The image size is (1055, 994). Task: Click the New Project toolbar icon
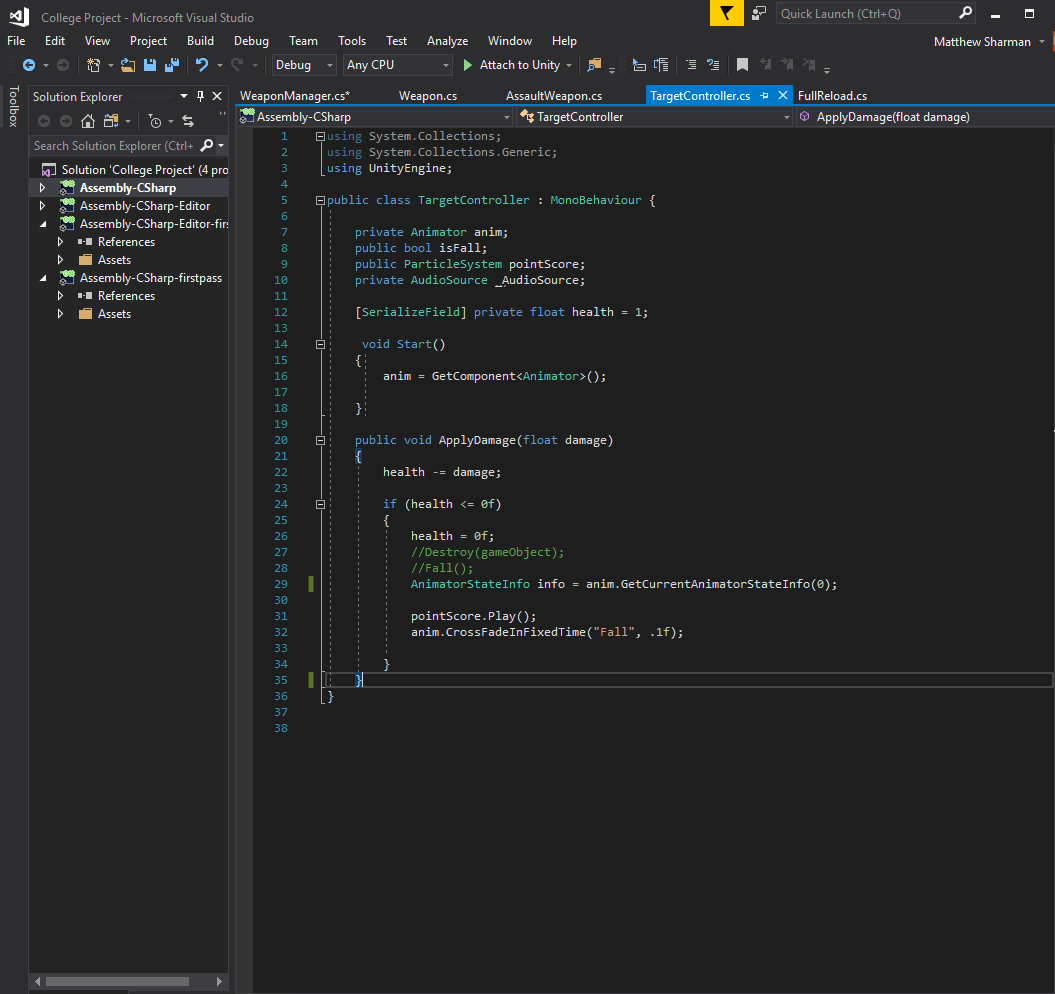click(94, 65)
